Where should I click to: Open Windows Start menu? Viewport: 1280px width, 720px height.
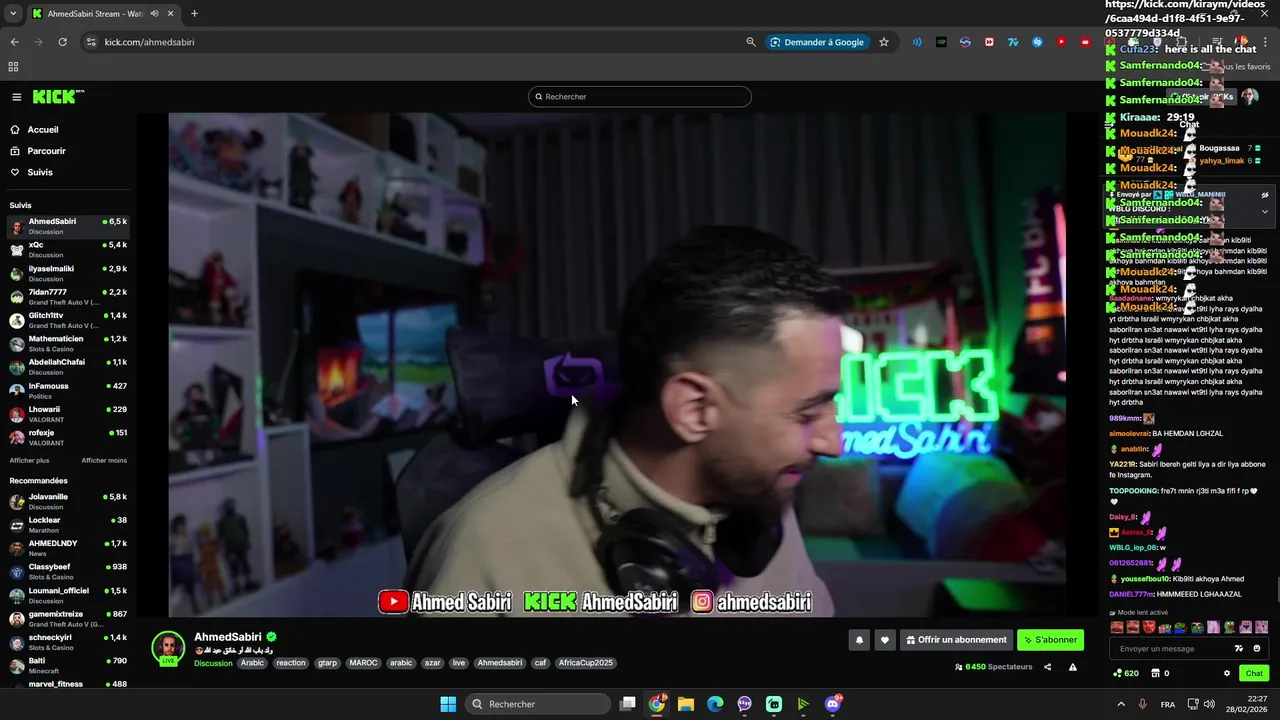pos(448,704)
